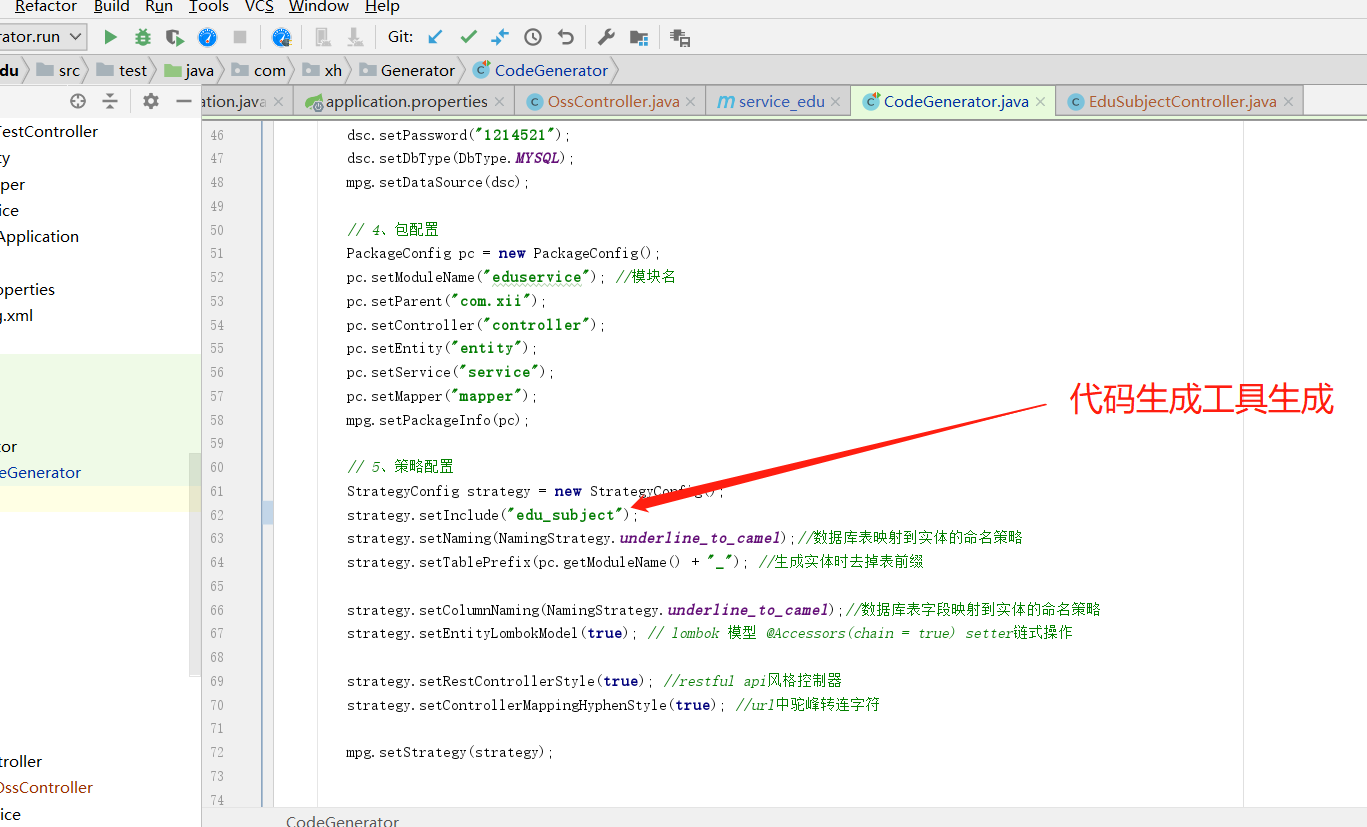Click the com breadcrumb folder

click(x=259, y=70)
